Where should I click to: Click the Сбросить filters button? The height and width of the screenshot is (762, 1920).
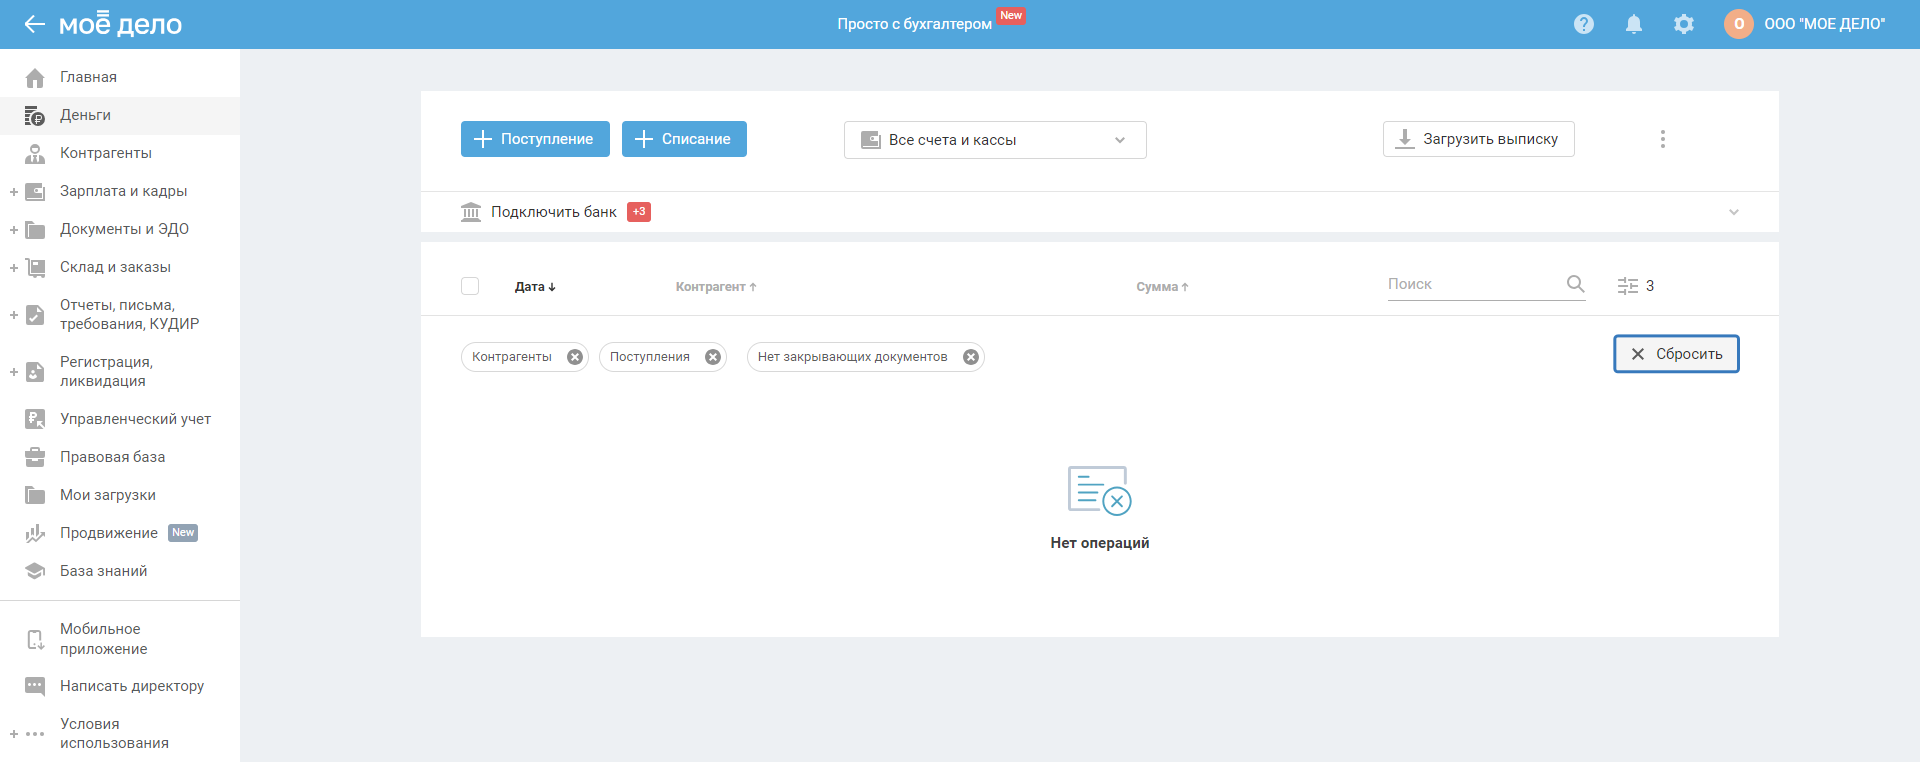pos(1676,354)
